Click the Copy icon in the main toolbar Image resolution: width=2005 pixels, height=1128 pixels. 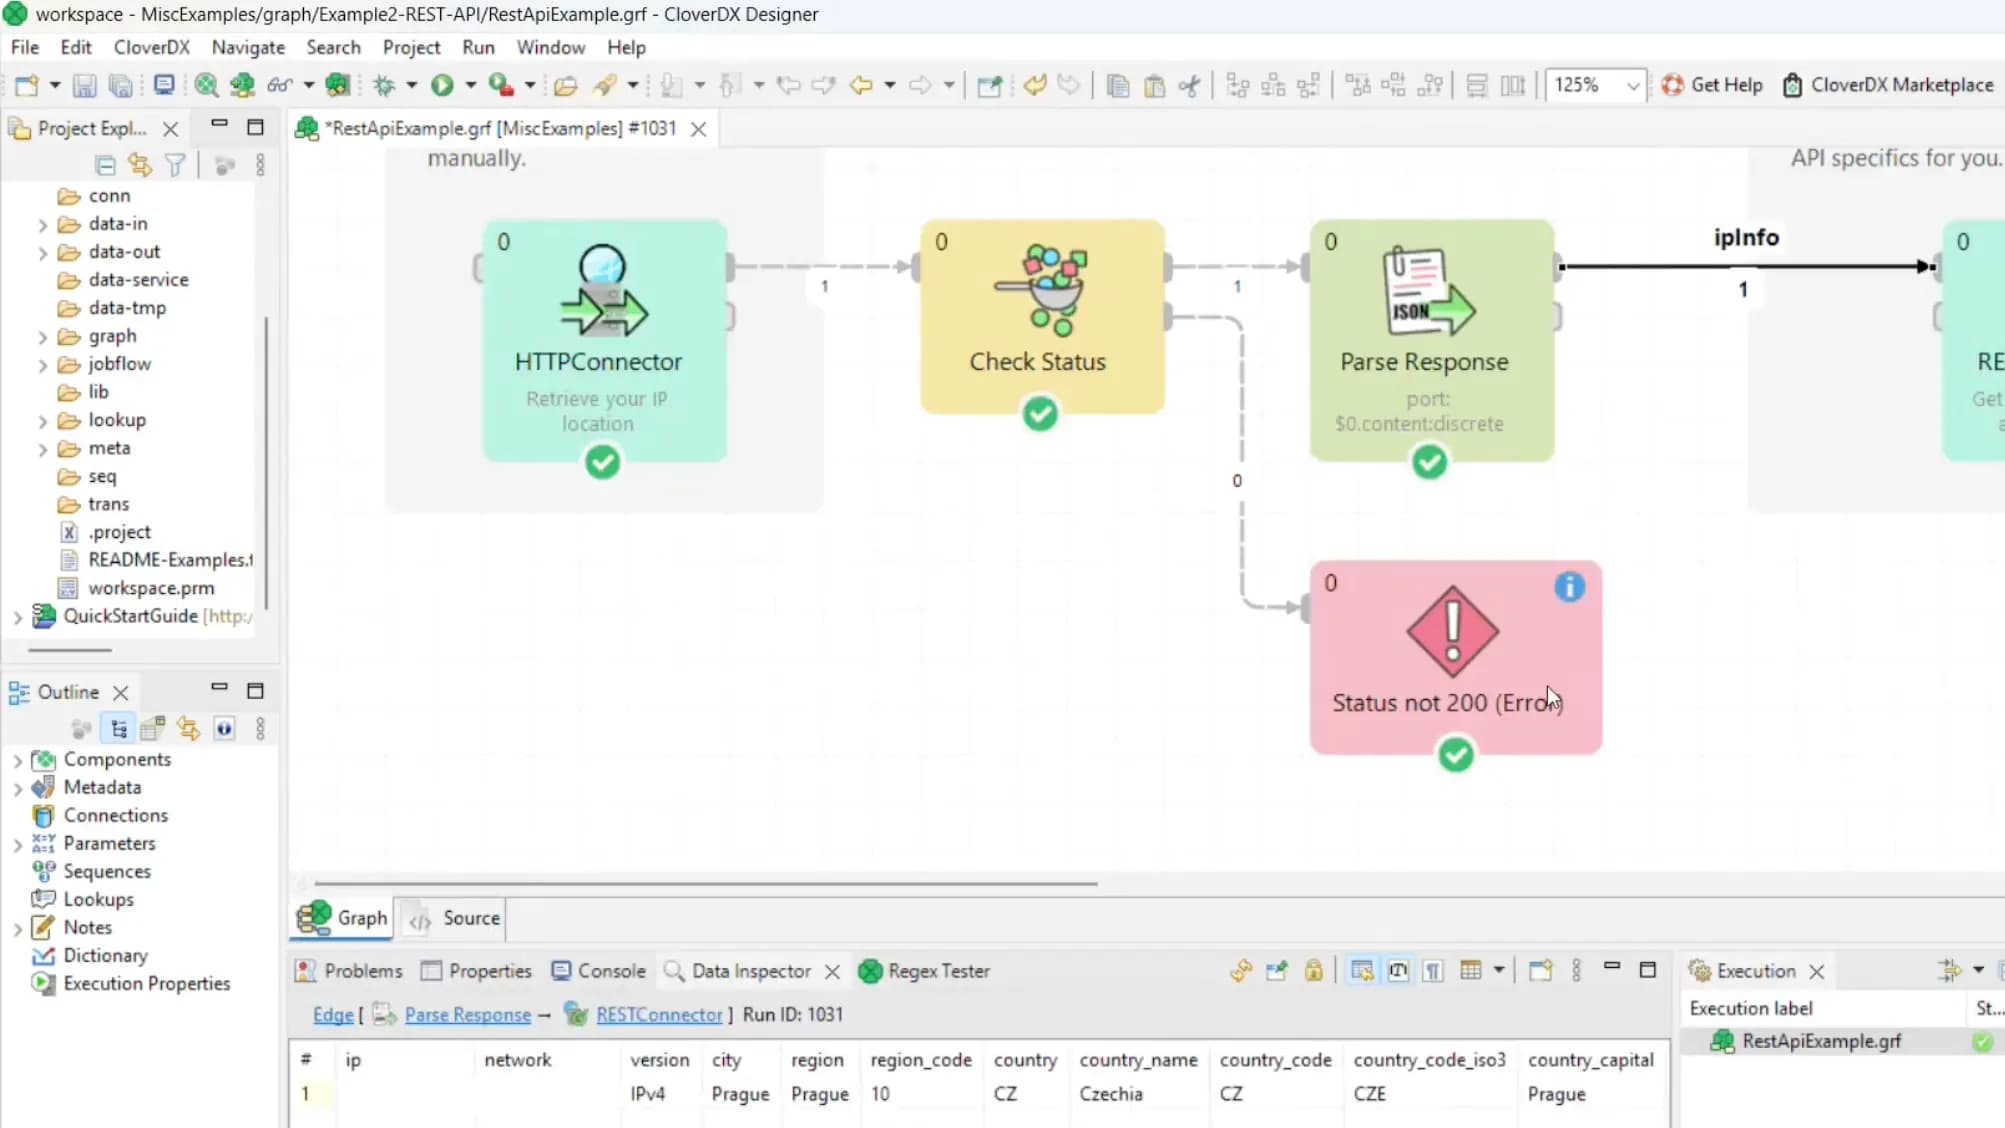click(x=1118, y=86)
